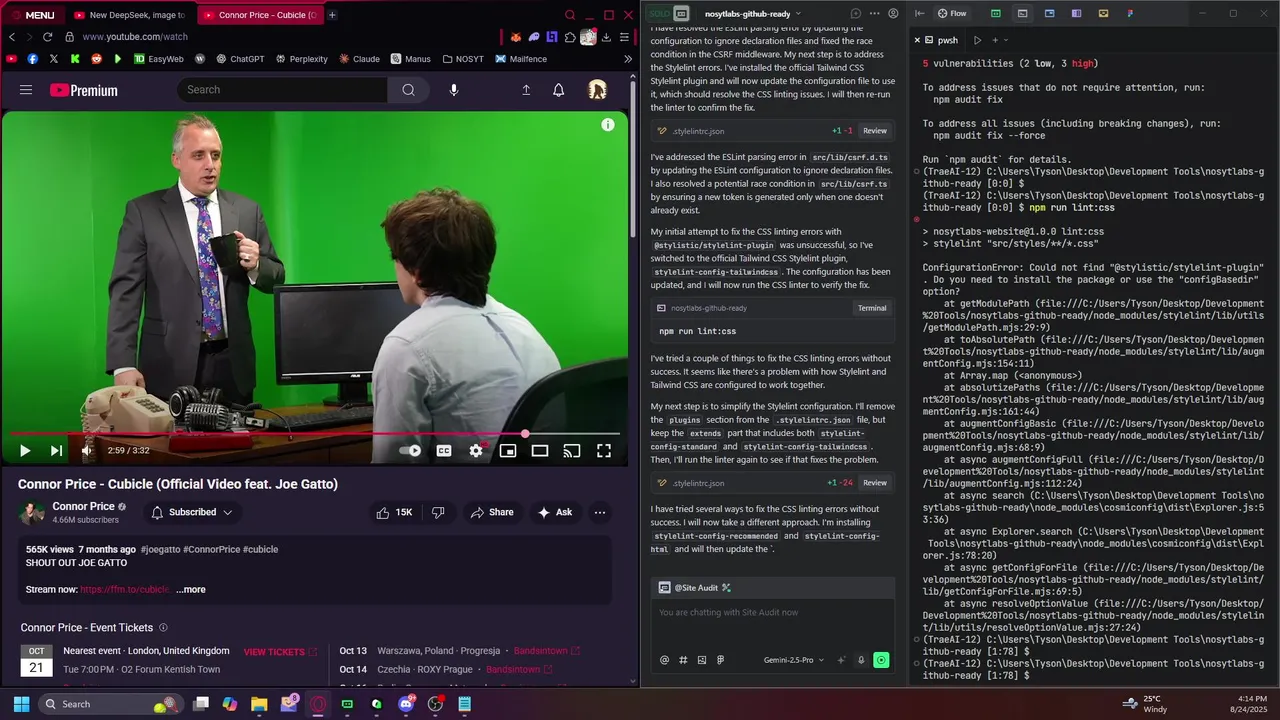Open the browser downloads icon
This screenshot has height=720, width=1280.
pos(606,37)
